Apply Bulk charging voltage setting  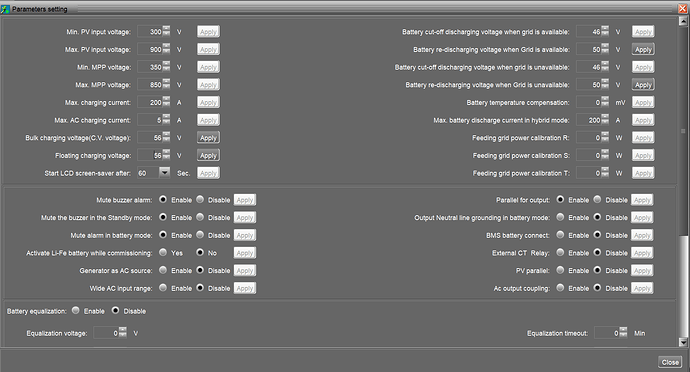click(208, 137)
